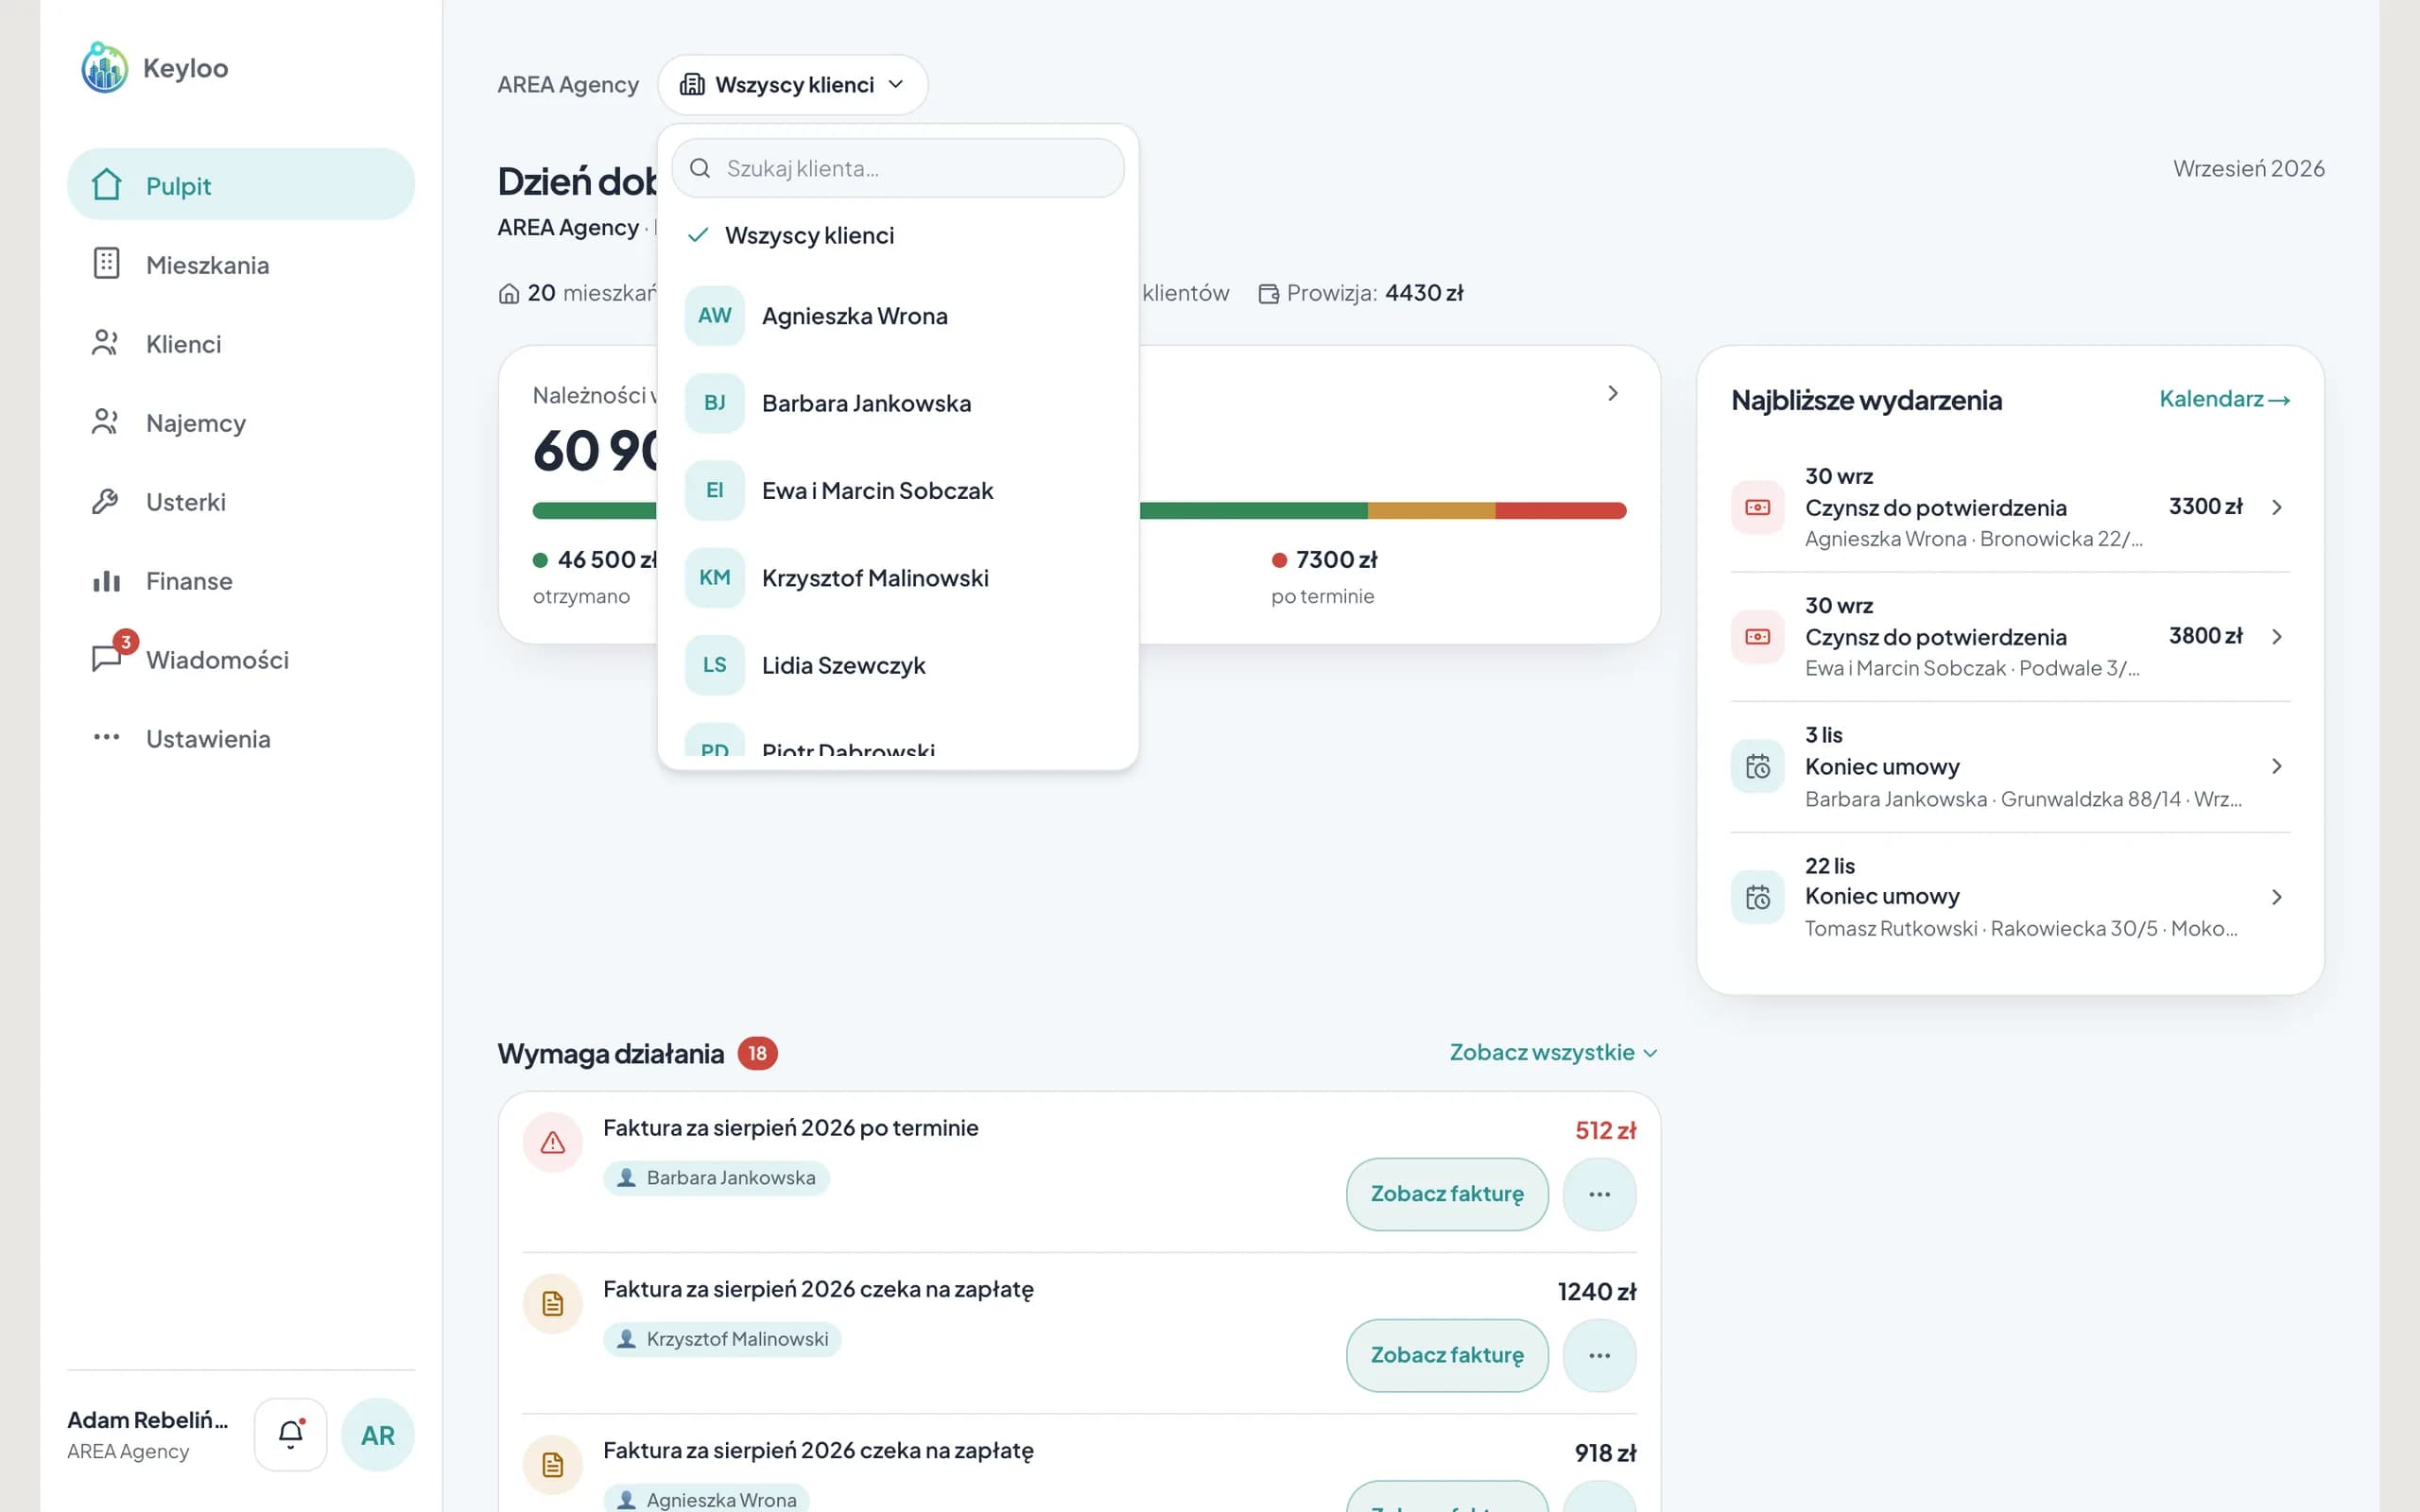Open receivables card chevron arrow
This screenshot has height=1512, width=2420.
coord(1612,393)
